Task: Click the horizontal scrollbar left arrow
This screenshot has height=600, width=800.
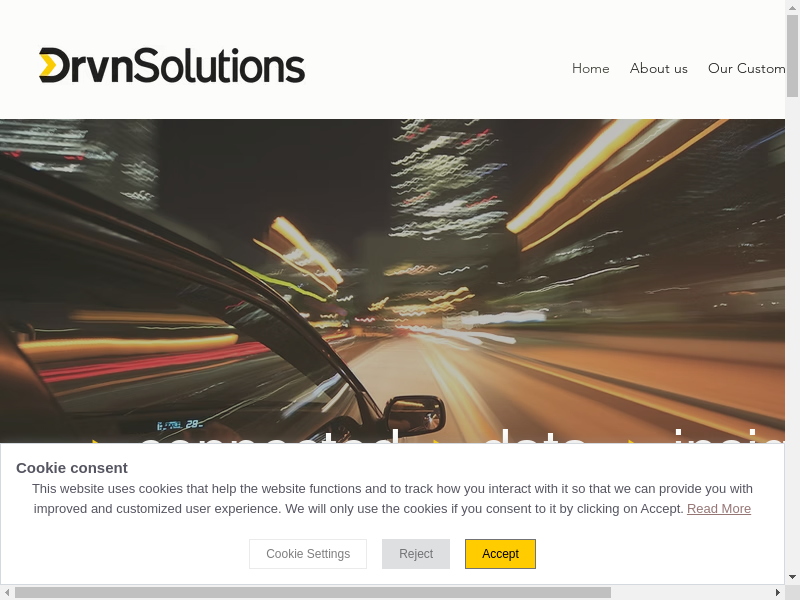Action: click(7, 592)
